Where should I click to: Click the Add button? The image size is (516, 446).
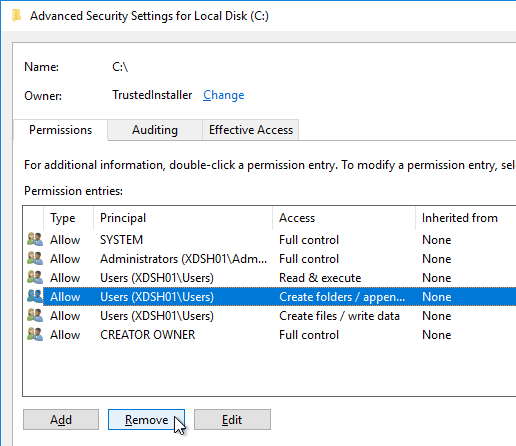point(61,420)
